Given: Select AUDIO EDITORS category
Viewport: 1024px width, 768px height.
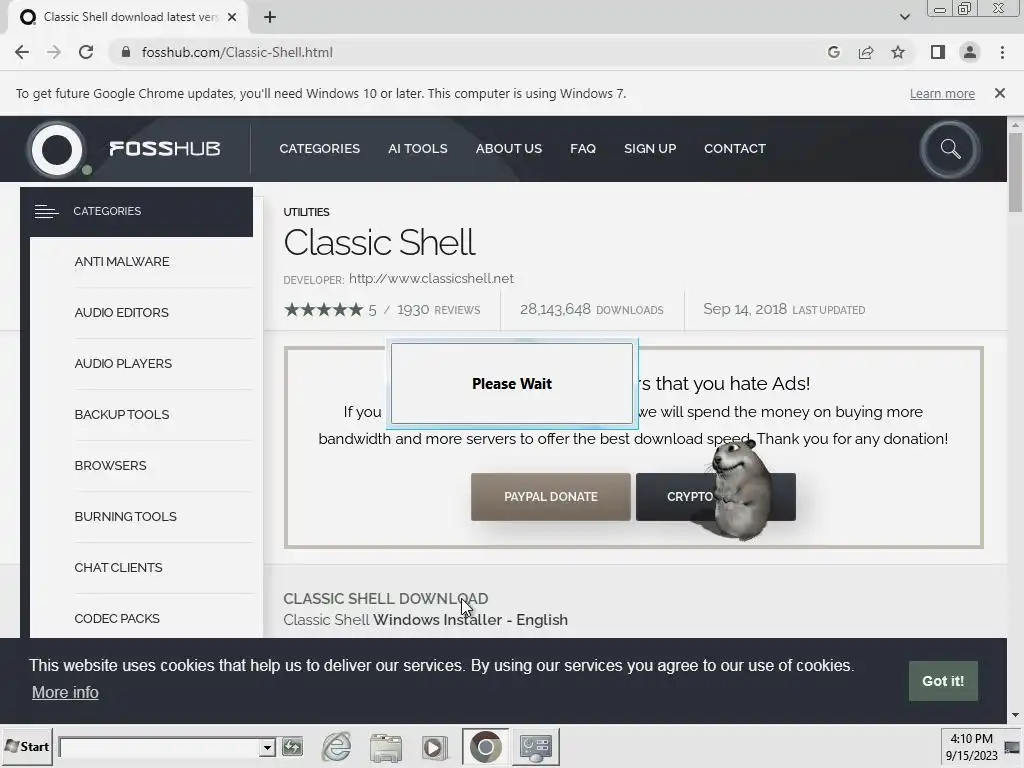Looking at the screenshot, I should (x=121, y=313).
